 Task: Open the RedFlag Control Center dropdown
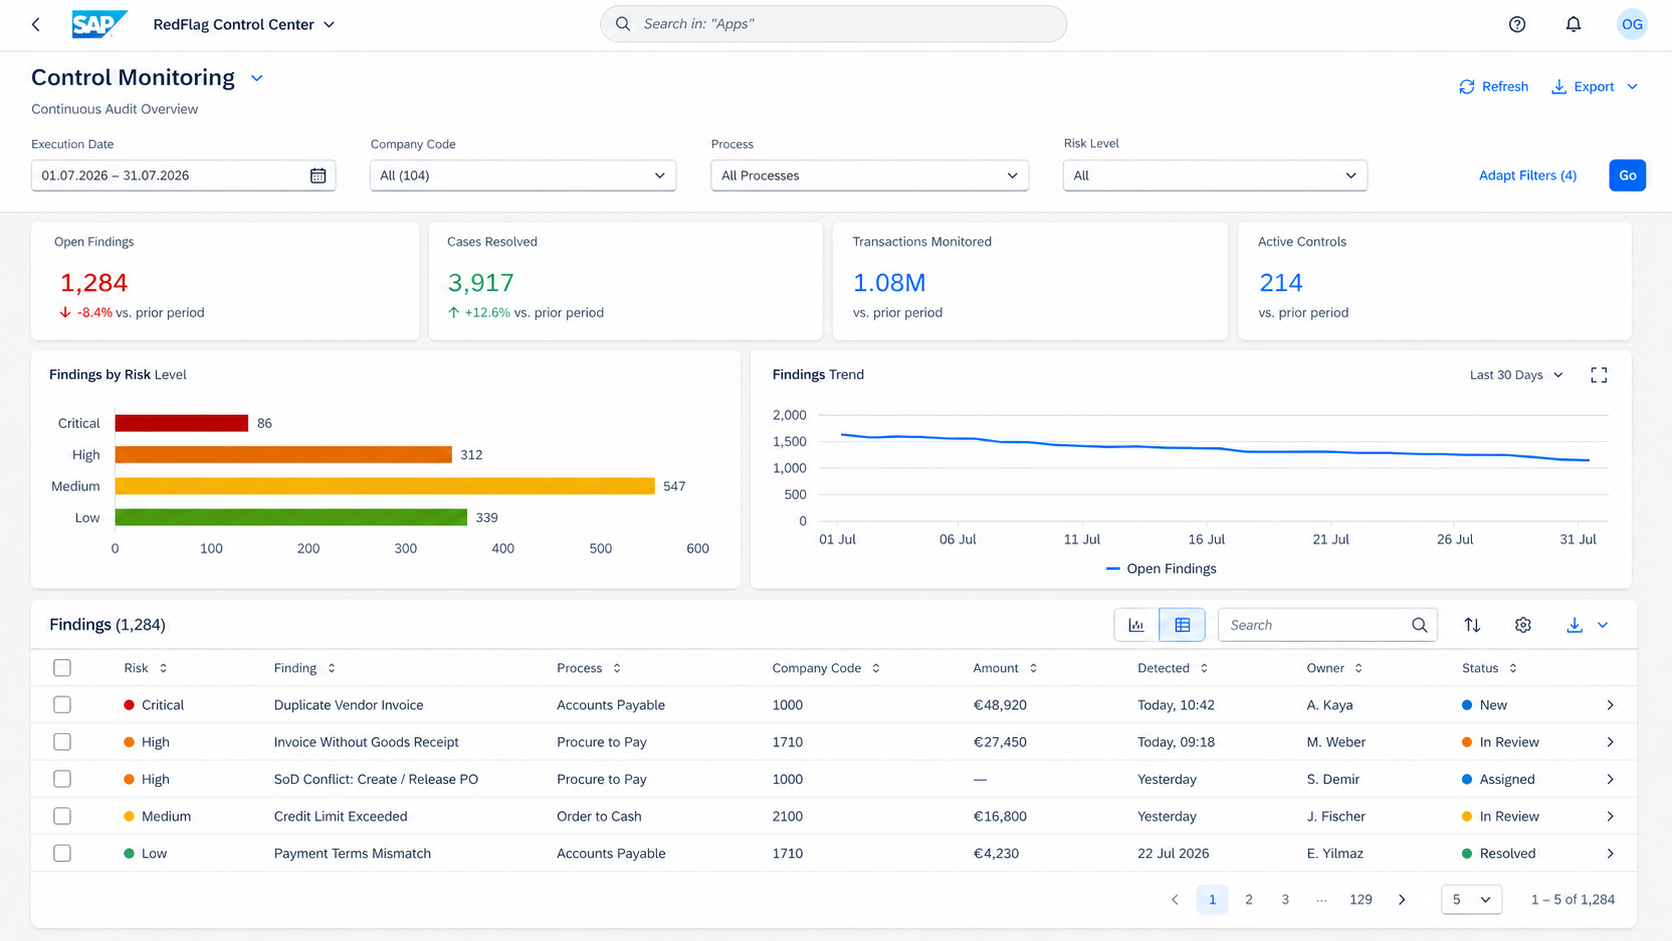244,24
